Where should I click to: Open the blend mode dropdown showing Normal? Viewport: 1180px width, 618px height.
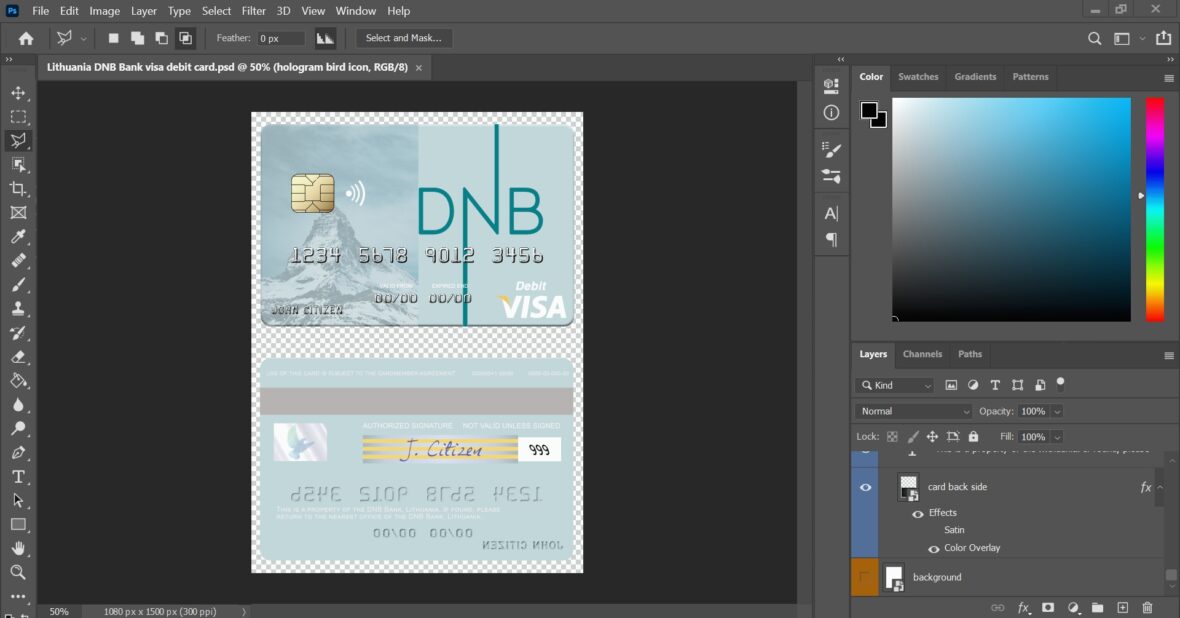pyautogui.click(x=912, y=411)
